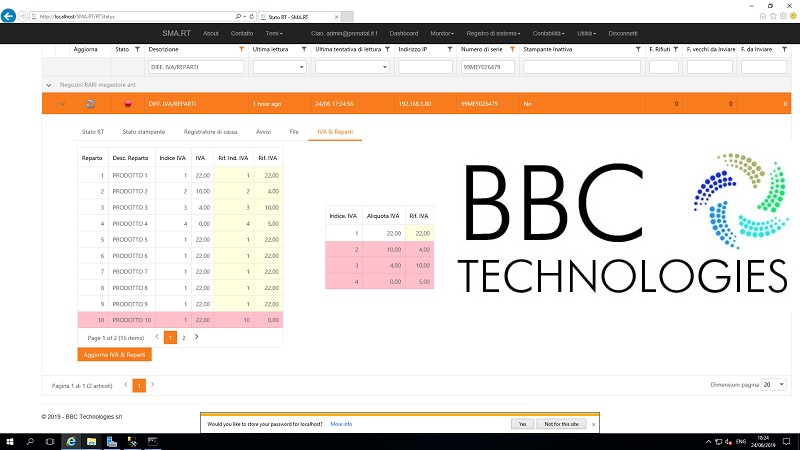The width and height of the screenshot is (800, 450).
Task: Click the address bar search magnifier icon
Action: tap(238, 16)
